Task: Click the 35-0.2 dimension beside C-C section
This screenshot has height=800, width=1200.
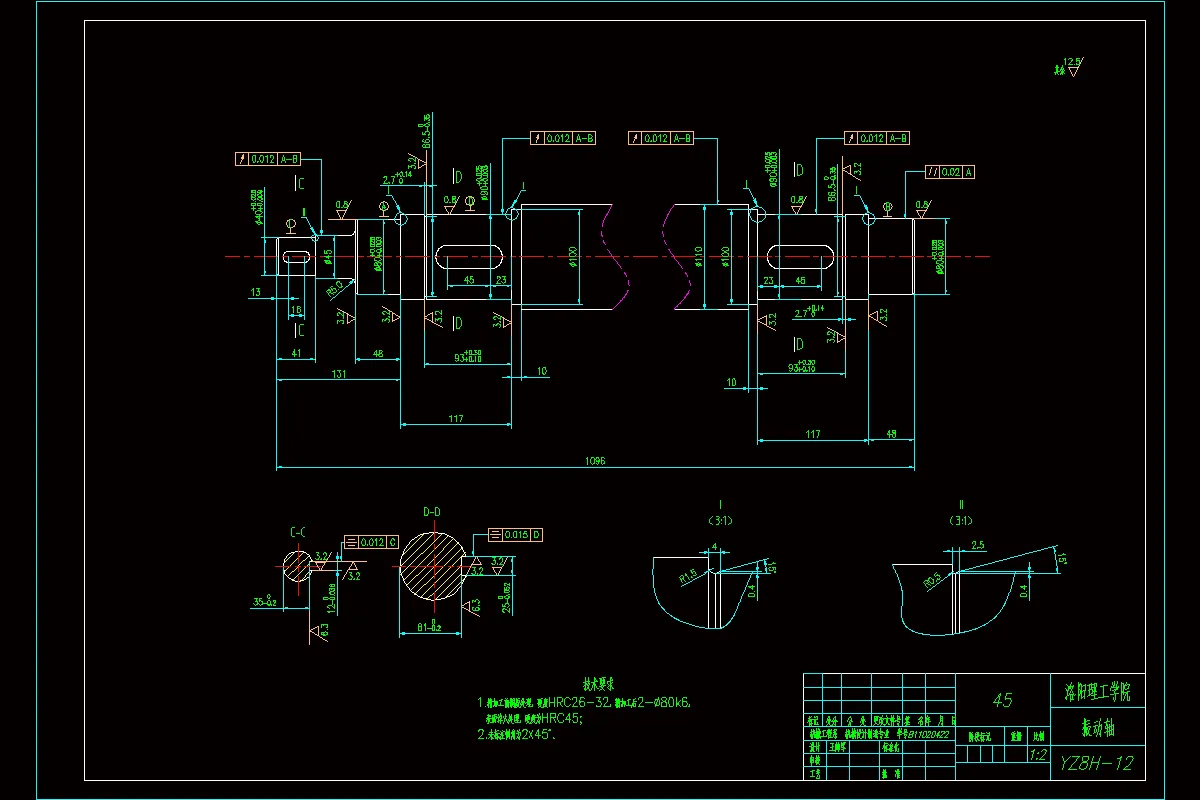Action: (265, 602)
